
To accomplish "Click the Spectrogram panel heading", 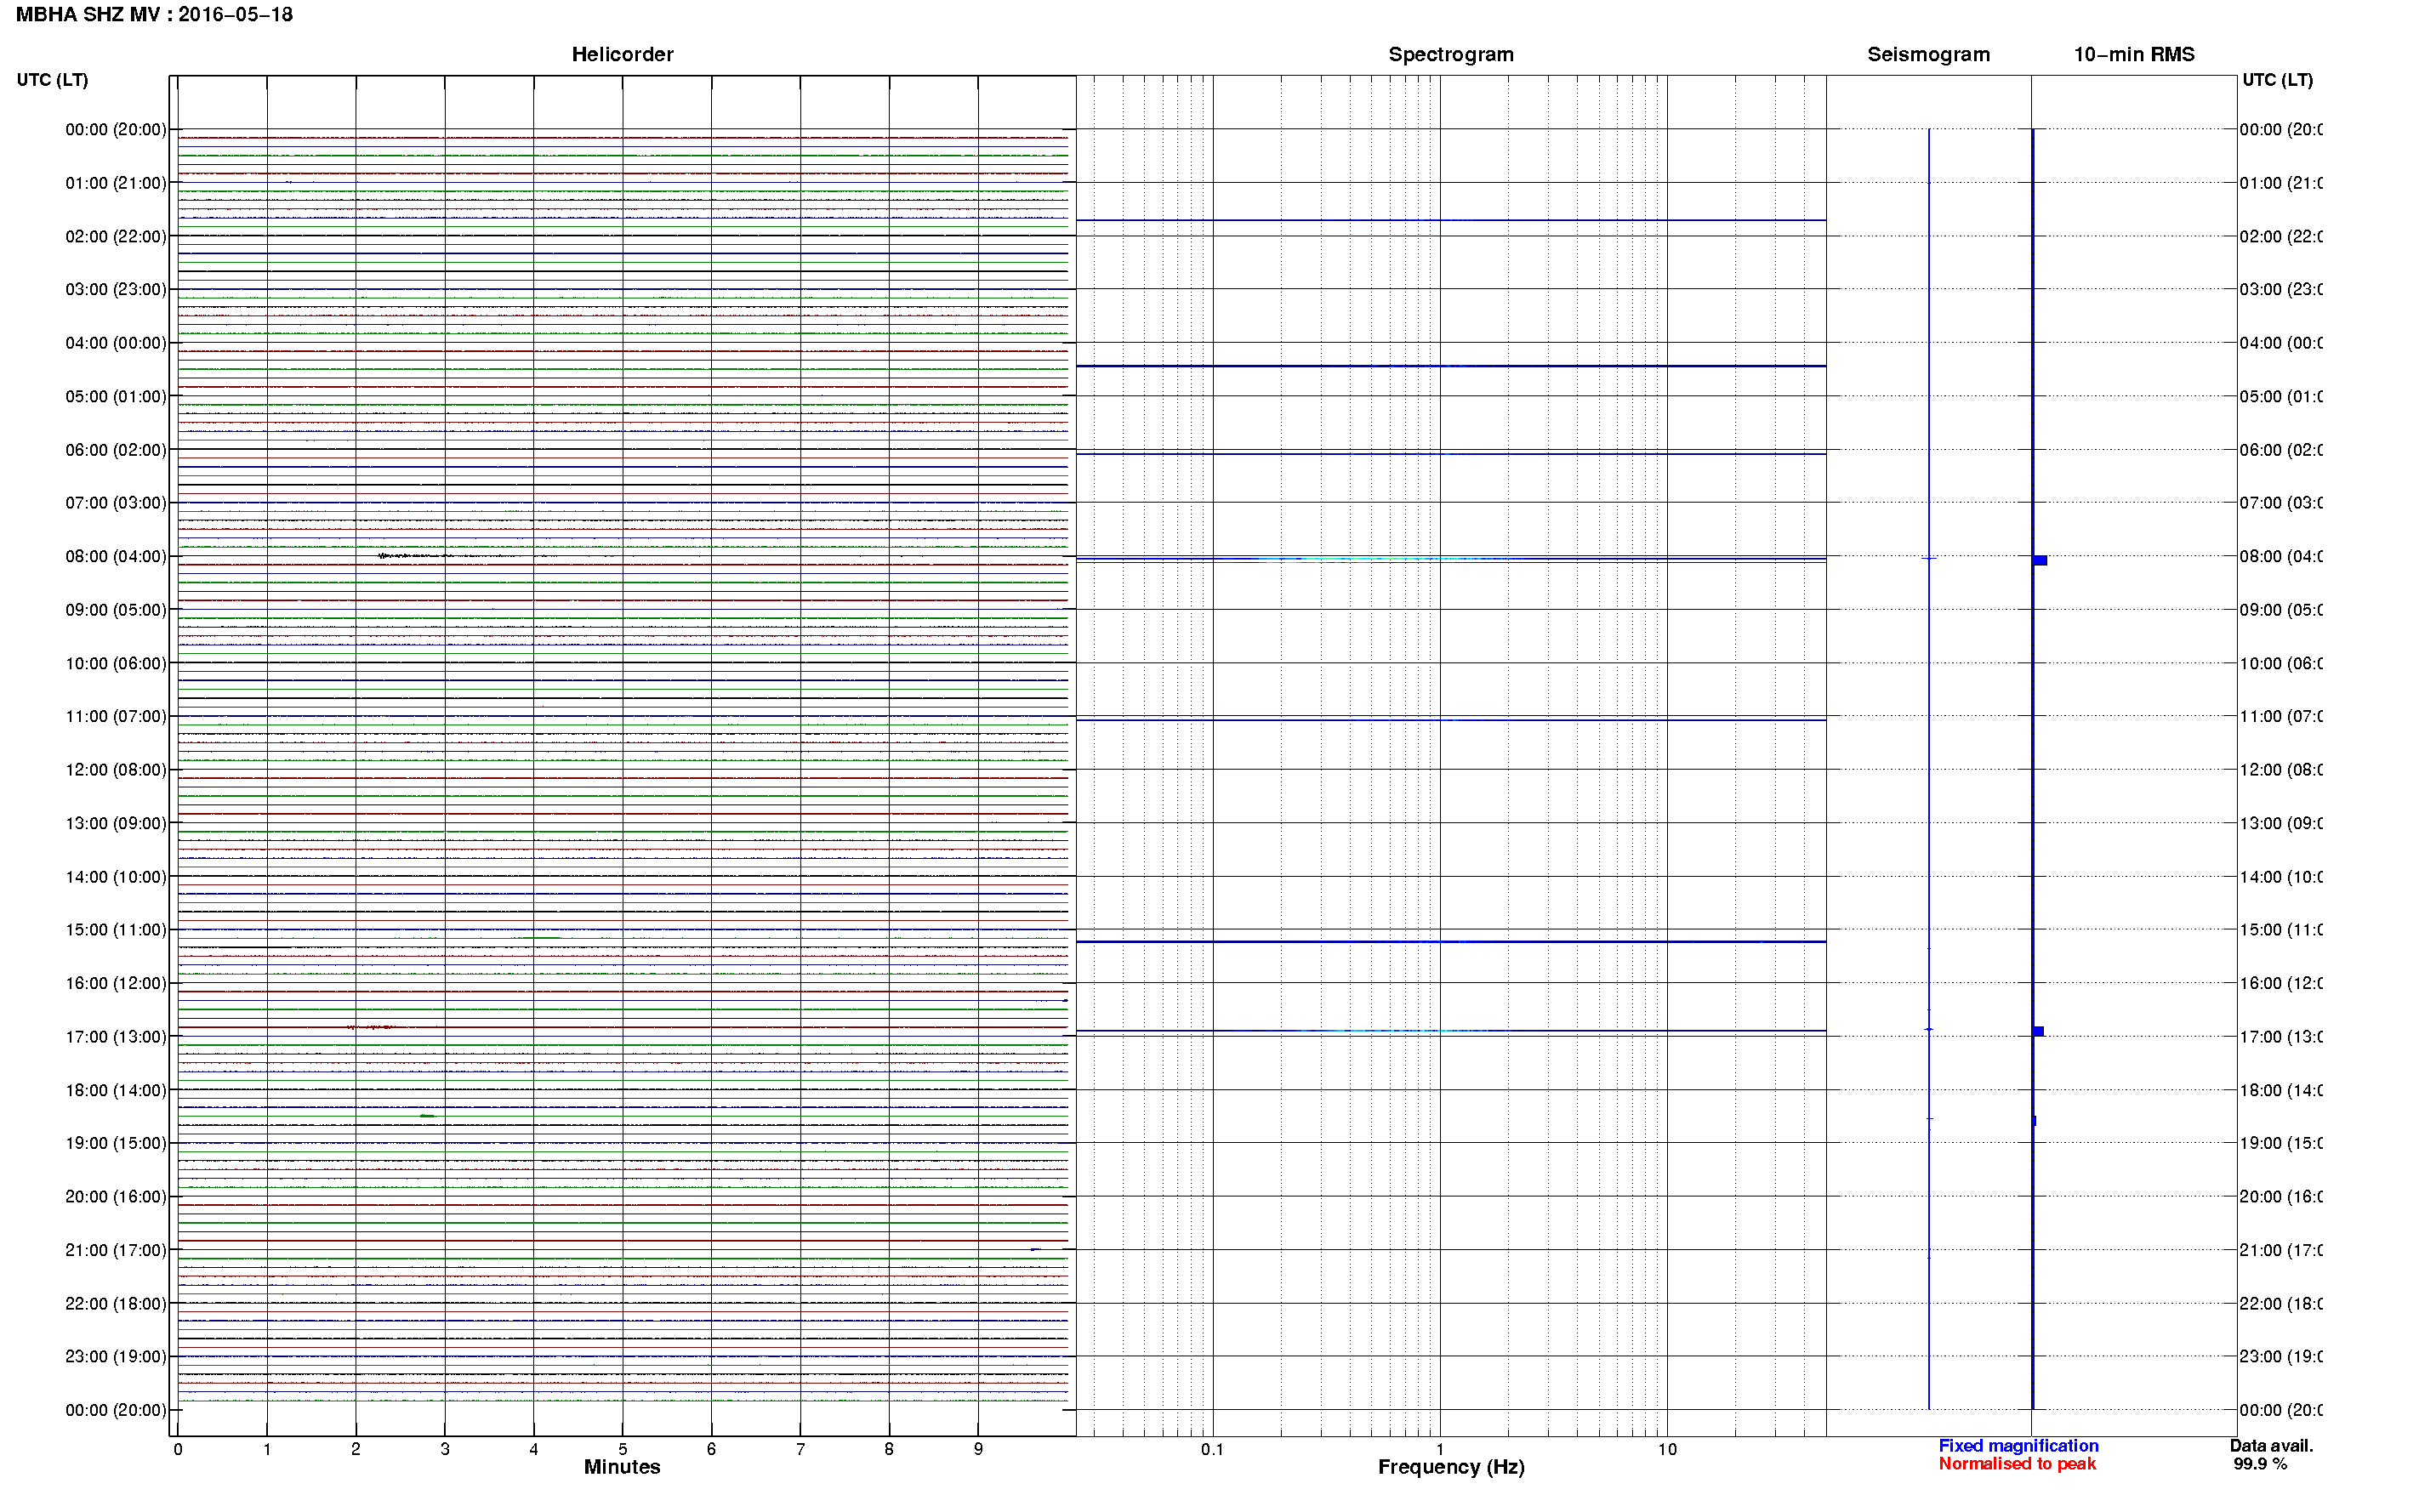I will pos(1450,55).
